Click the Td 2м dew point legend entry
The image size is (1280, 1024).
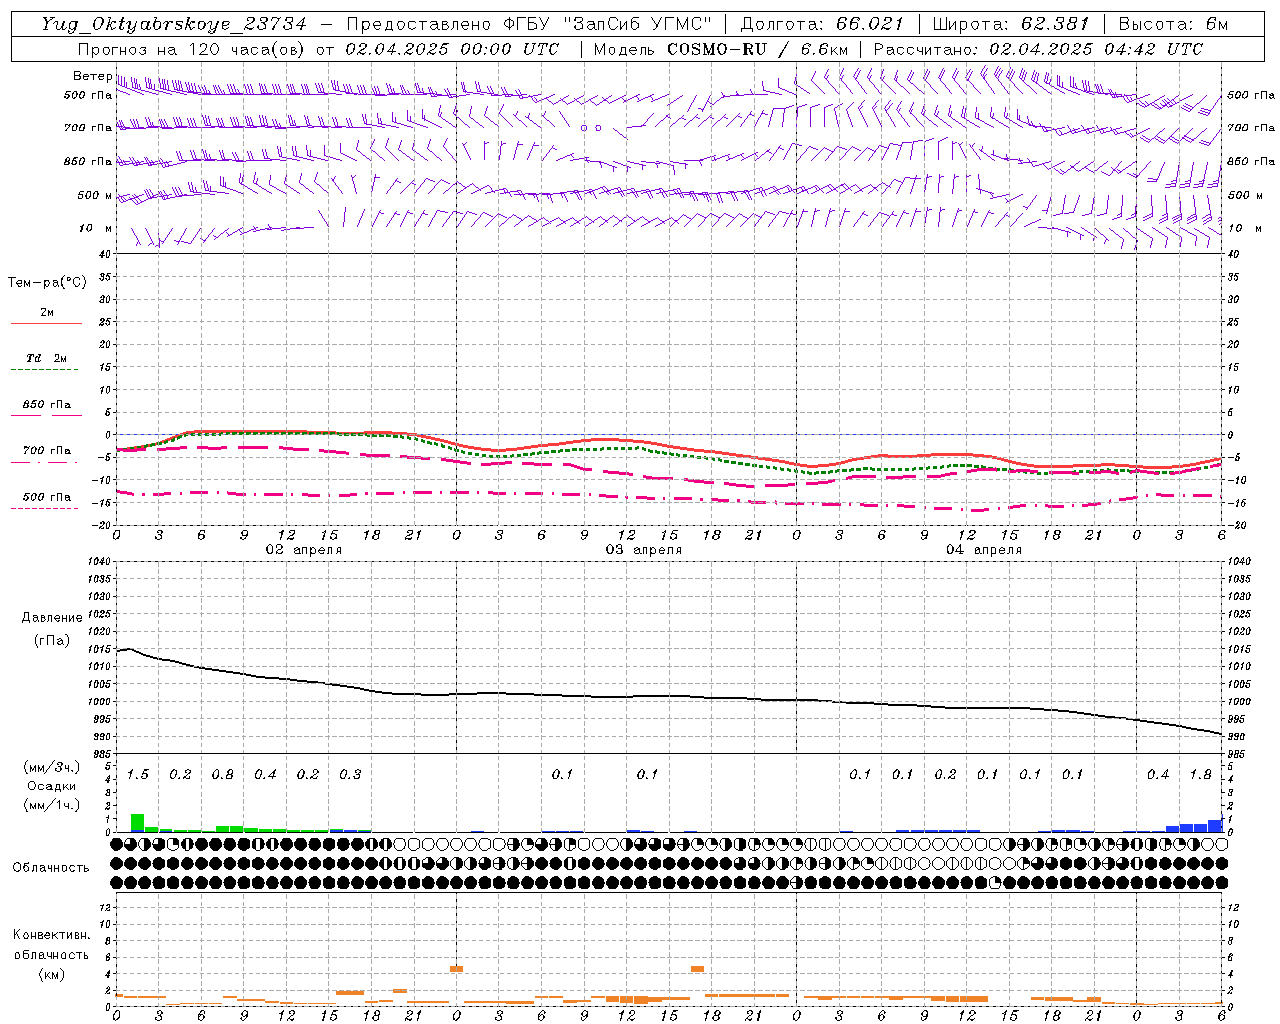[47, 358]
